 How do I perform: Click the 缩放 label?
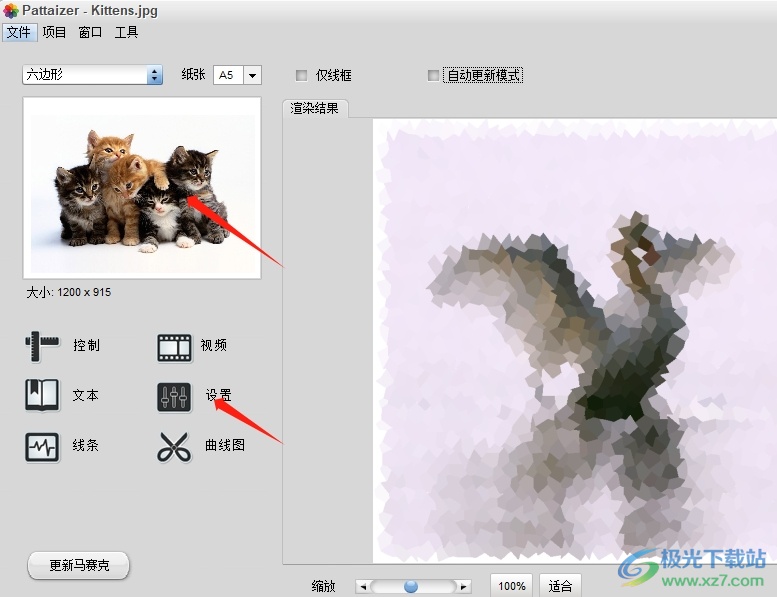pos(324,587)
